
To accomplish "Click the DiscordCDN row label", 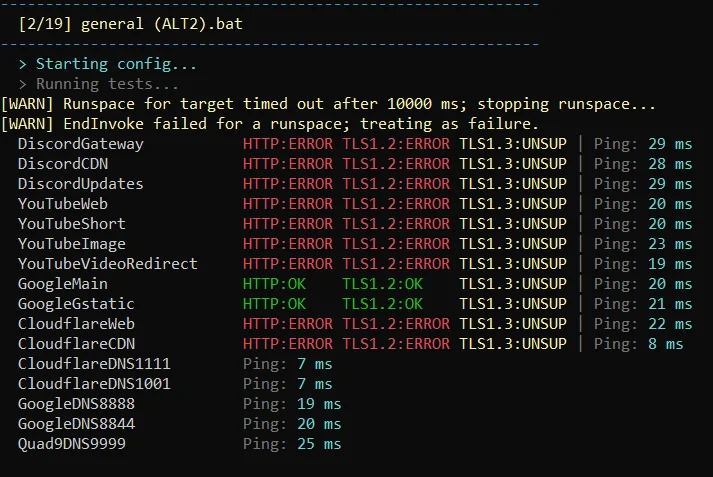I will click(x=63, y=164).
